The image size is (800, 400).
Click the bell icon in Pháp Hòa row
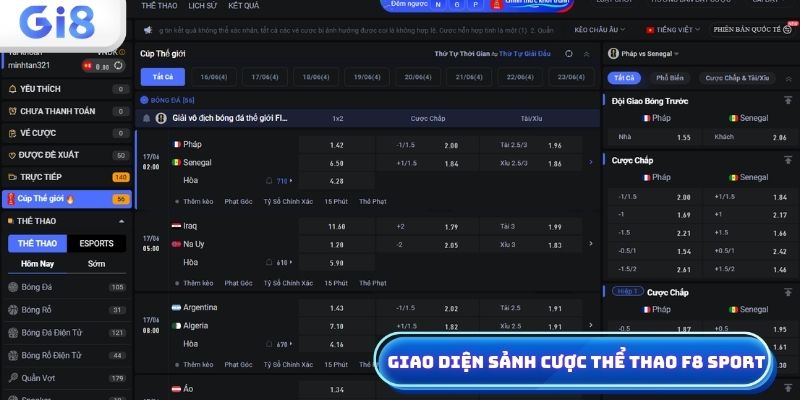[269, 181]
